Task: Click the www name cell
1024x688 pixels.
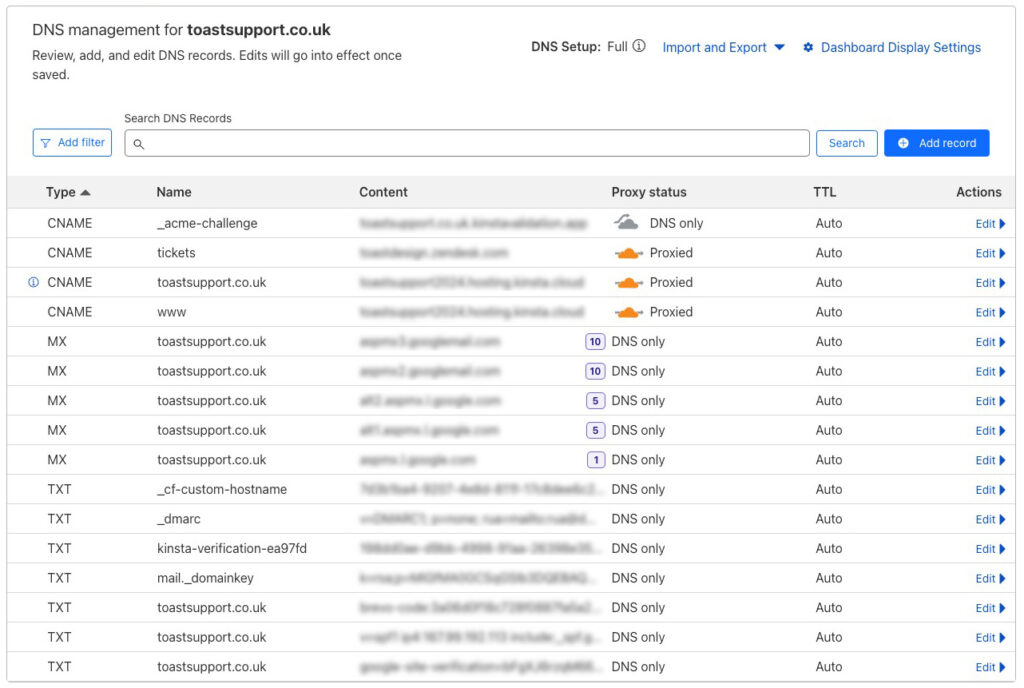Action: pyautogui.click(x=171, y=312)
